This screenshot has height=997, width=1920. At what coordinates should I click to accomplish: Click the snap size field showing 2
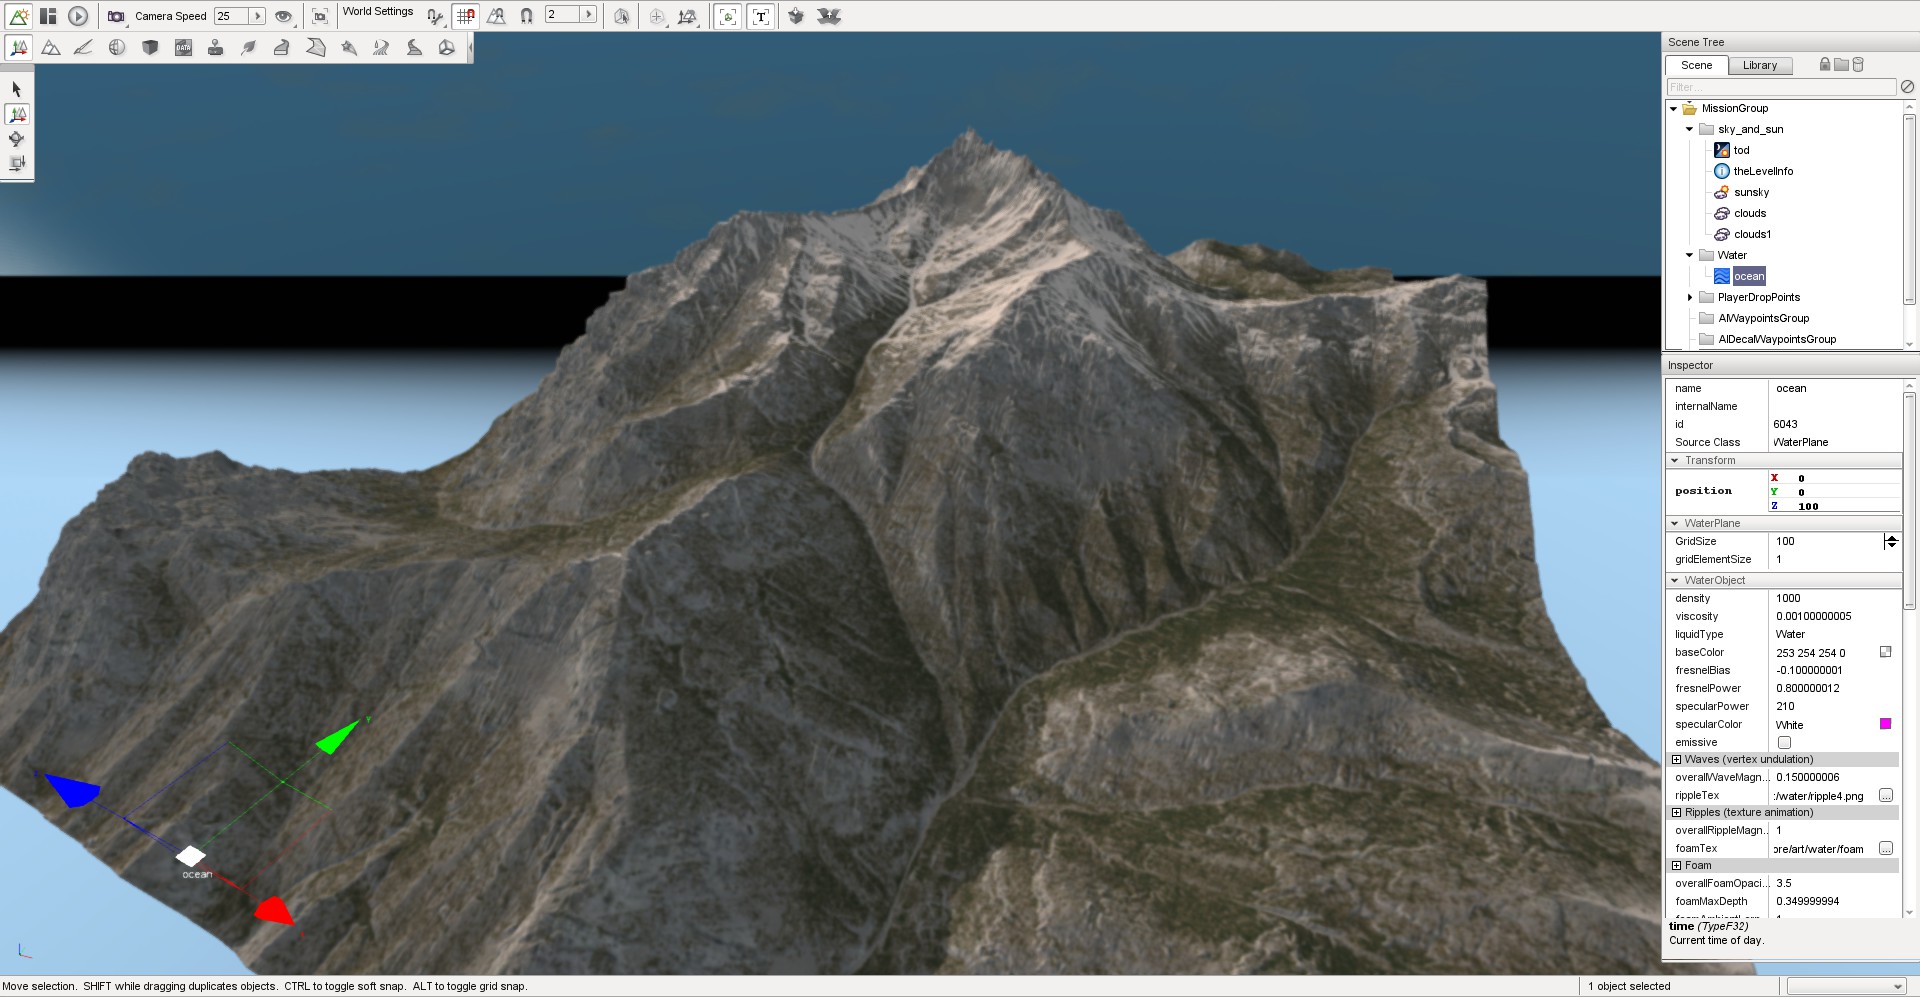coord(563,14)
